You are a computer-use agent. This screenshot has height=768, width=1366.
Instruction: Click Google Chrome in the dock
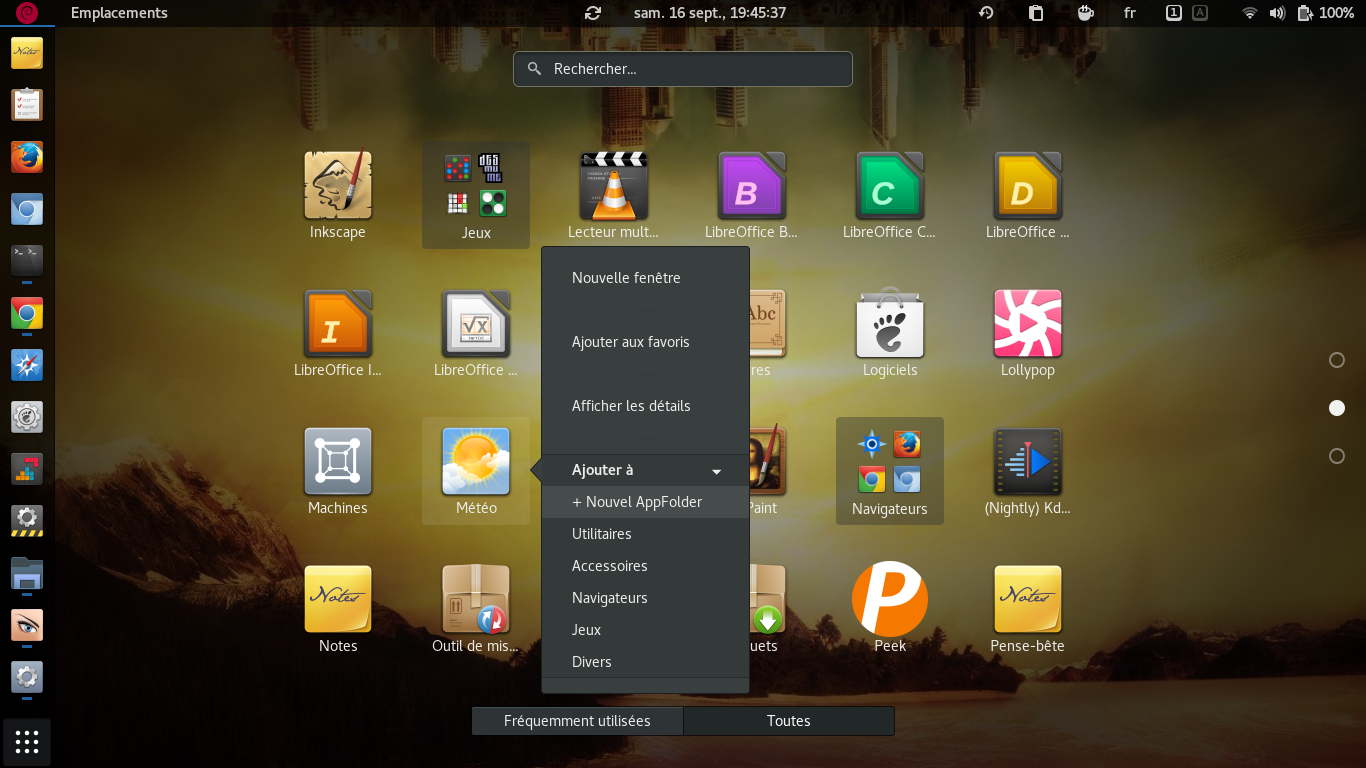click(x=27, y=313)
